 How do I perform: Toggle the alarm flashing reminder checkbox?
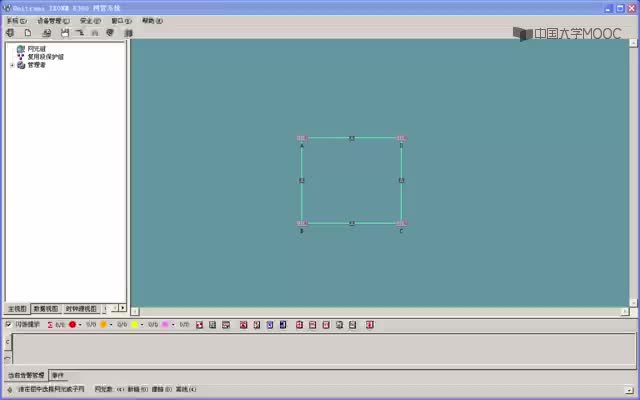(x=8, y=324)
